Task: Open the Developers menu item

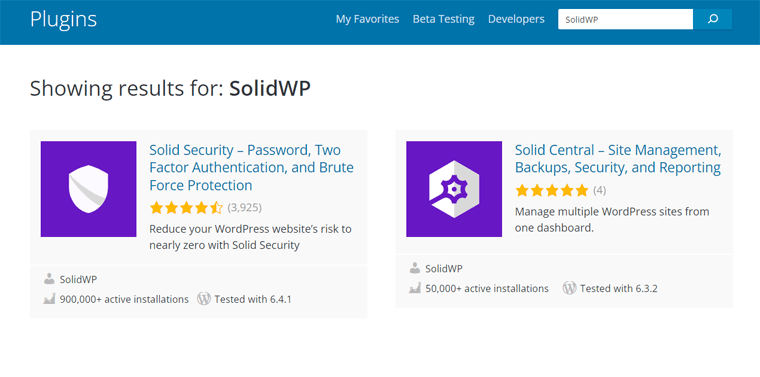Action: point(516,19)
